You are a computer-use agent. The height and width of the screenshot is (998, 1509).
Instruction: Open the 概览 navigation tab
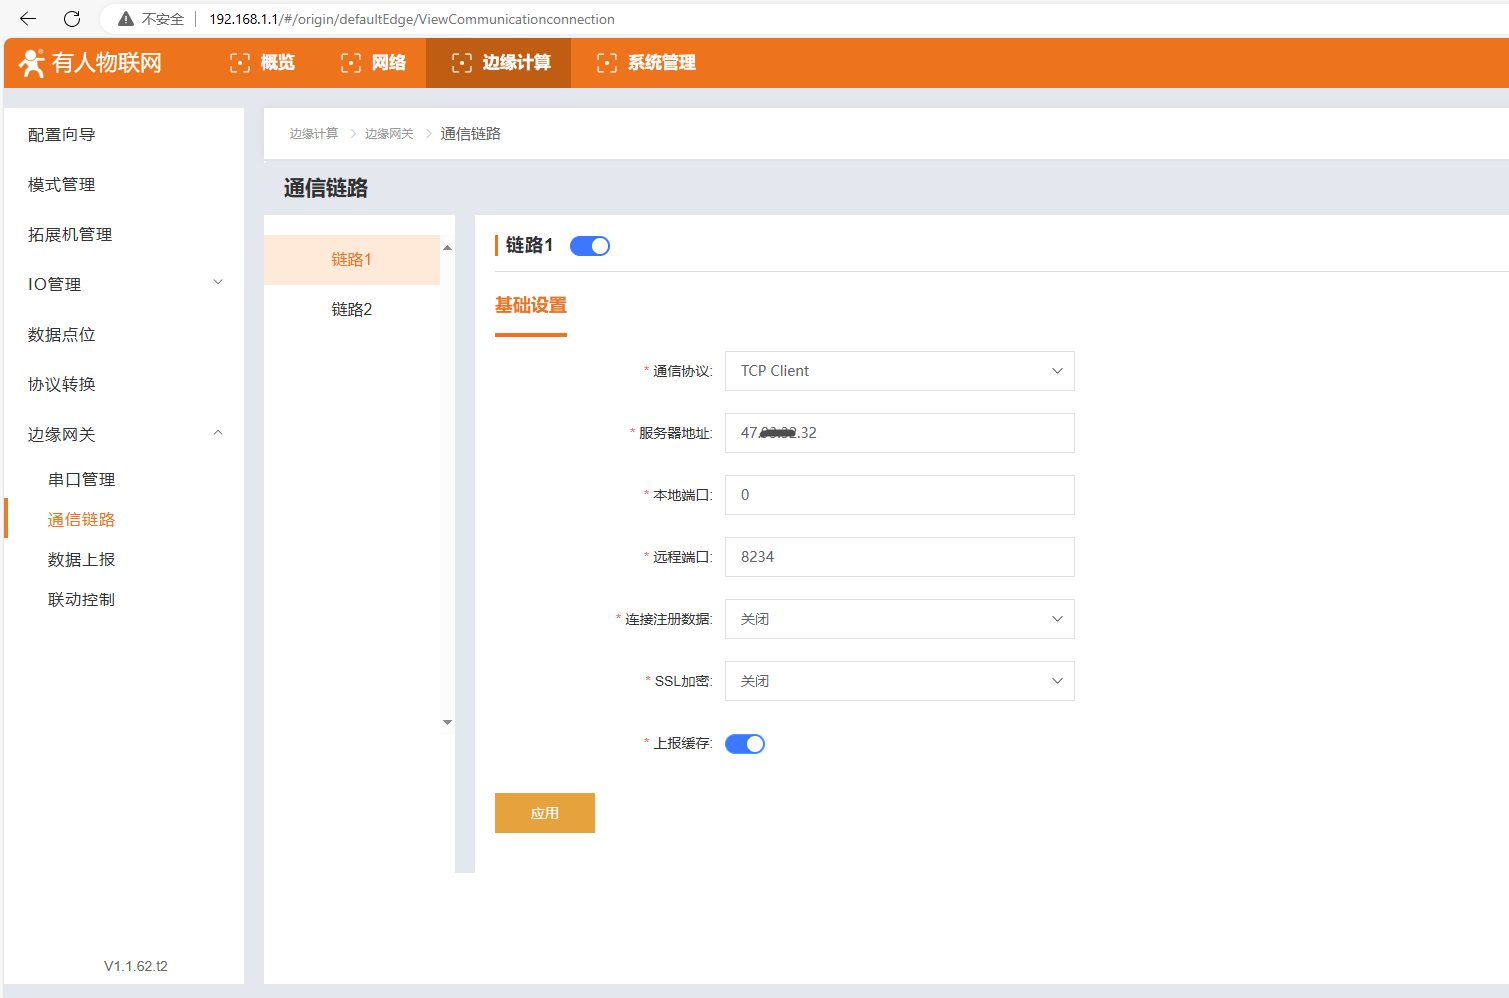(x=263, y=63)
